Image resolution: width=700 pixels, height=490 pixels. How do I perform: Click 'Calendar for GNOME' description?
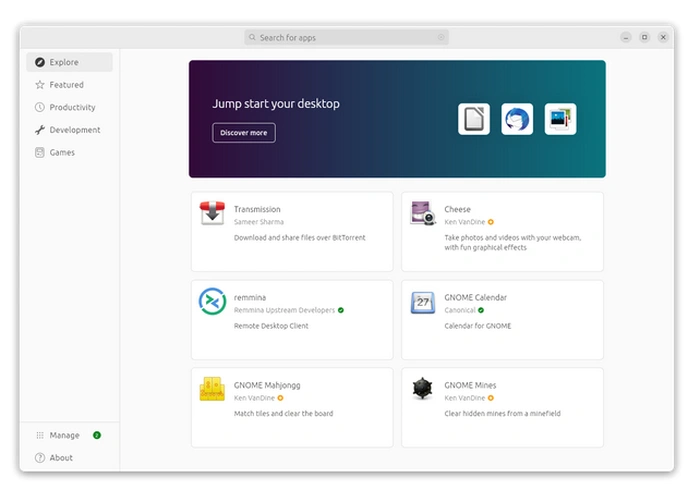click(x=478, y=326)
